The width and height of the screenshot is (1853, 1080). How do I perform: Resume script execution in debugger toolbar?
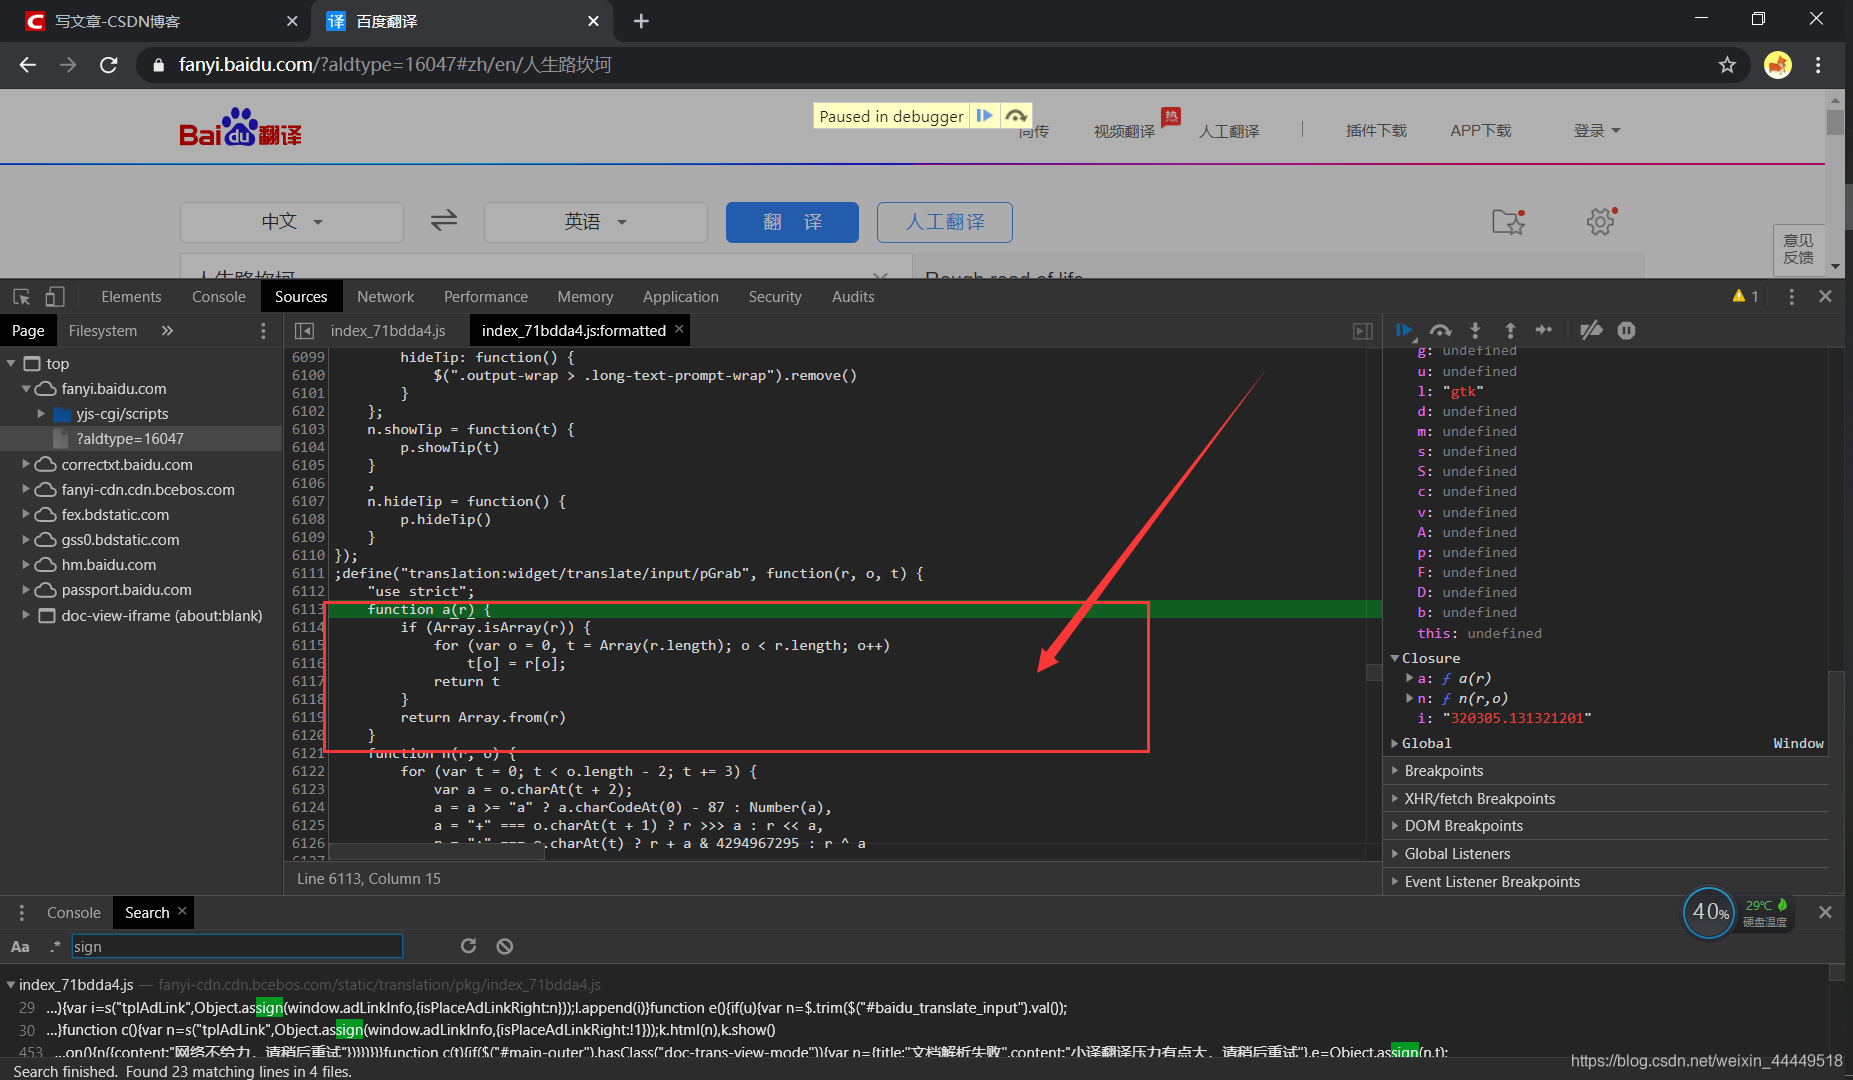point(1404,330)
